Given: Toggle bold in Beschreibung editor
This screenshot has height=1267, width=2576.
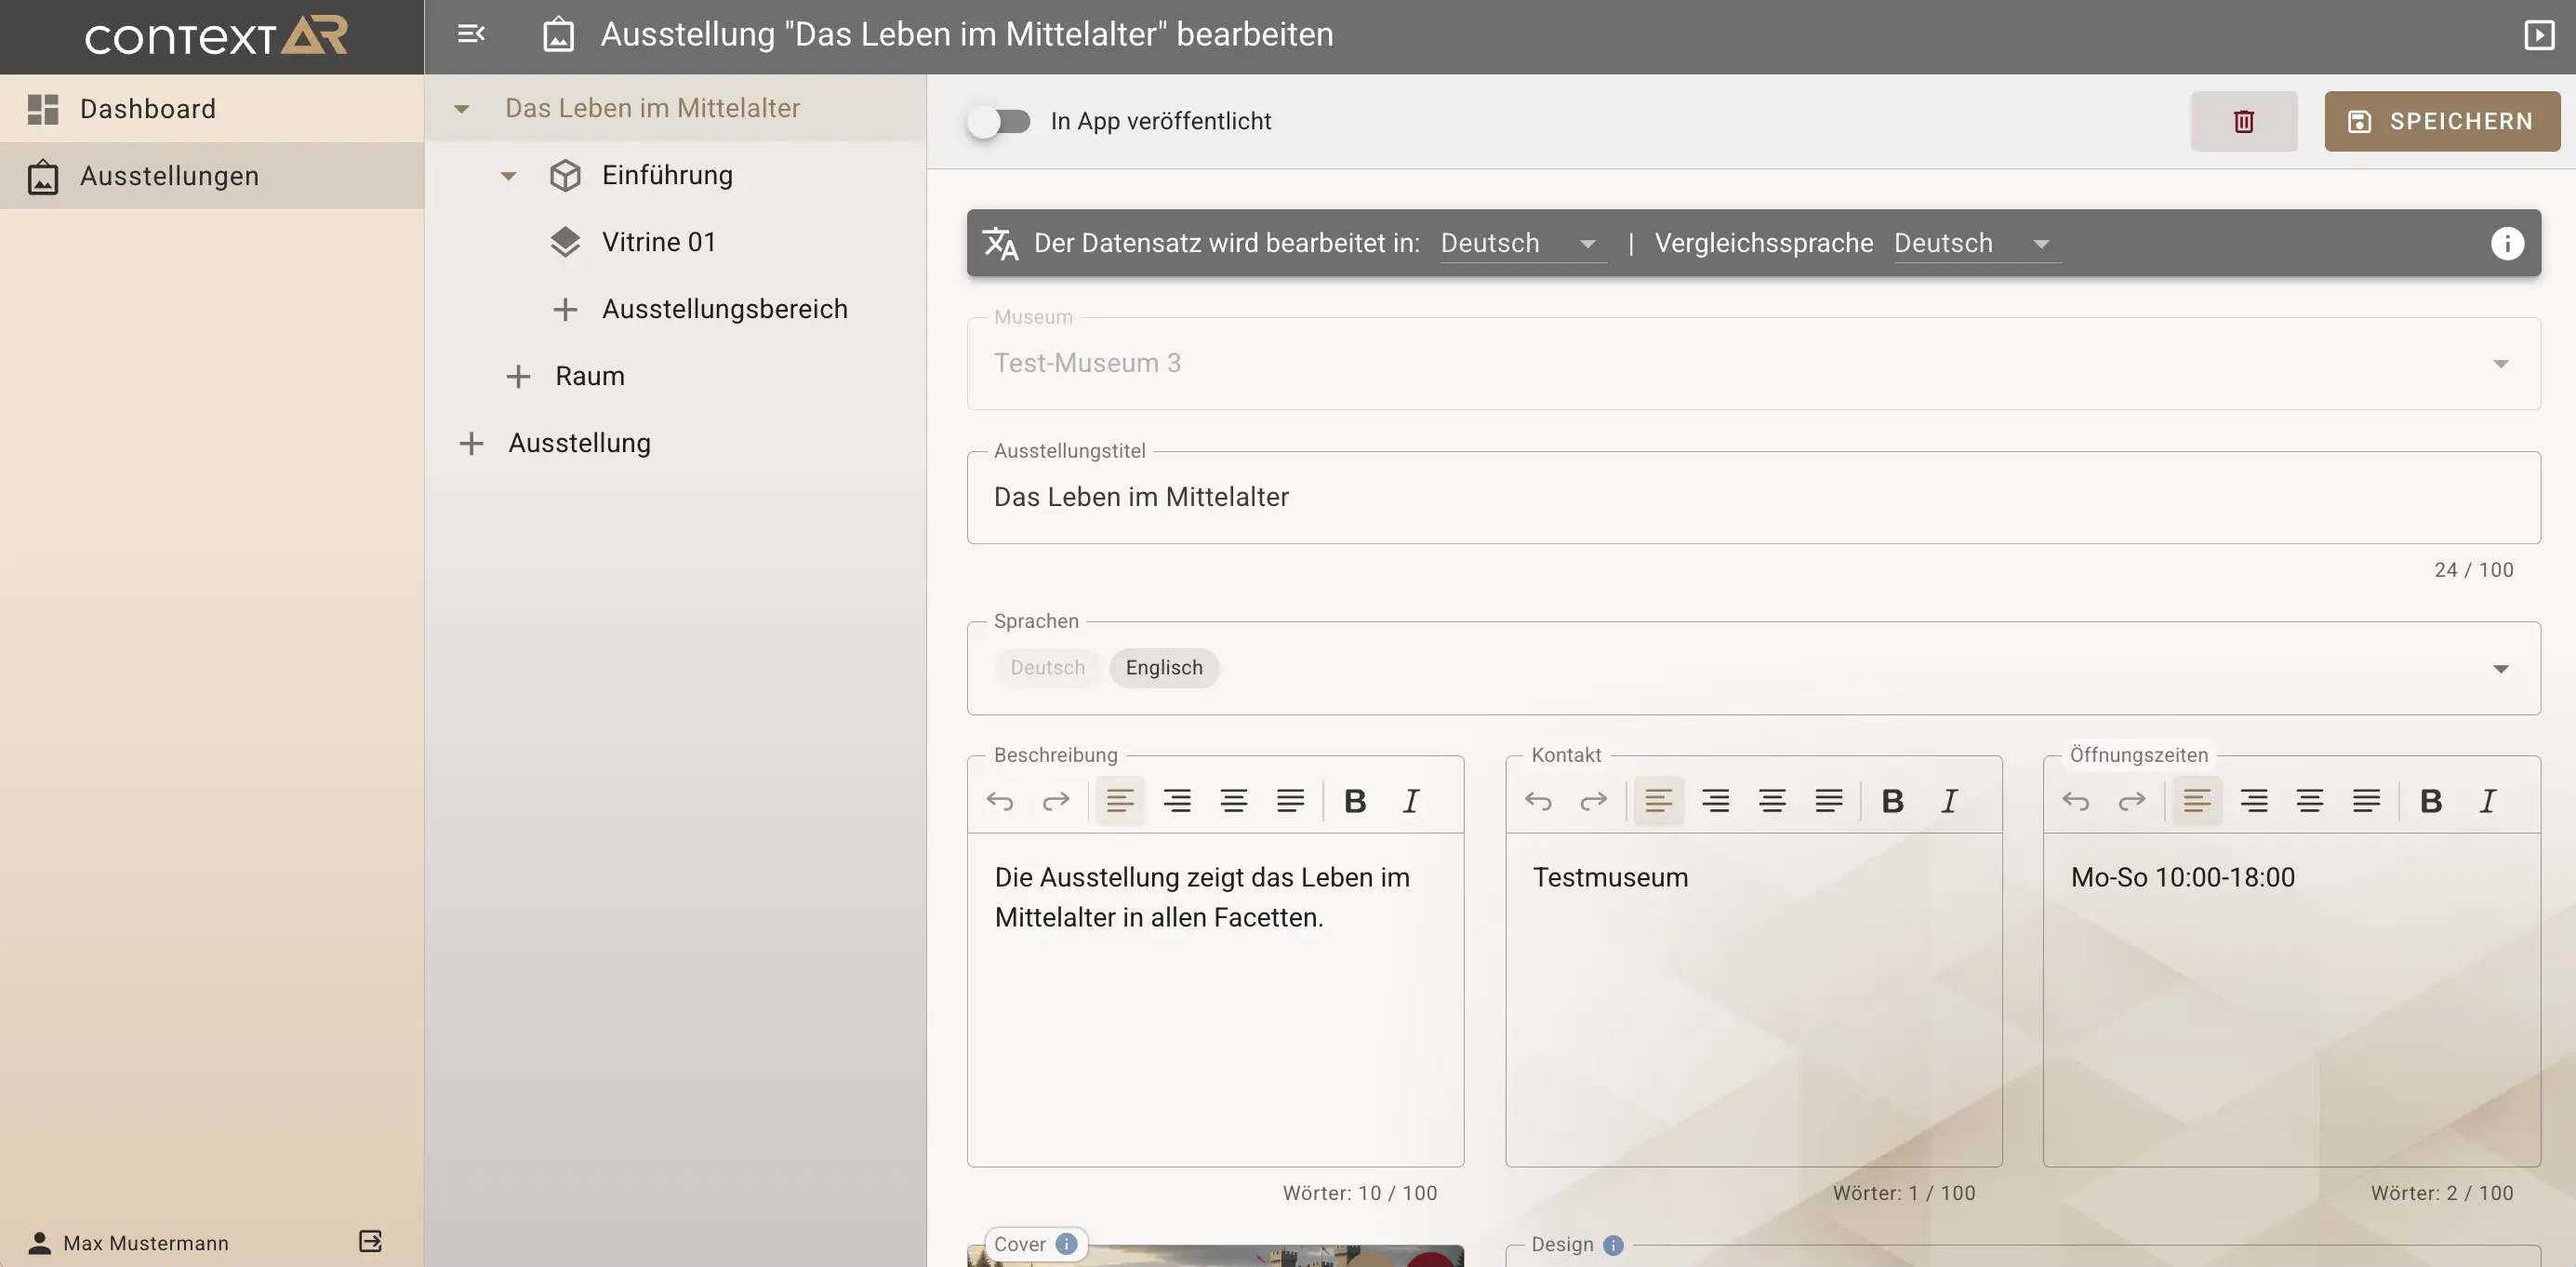Looking at the screenshot, I should [1354, 801].
